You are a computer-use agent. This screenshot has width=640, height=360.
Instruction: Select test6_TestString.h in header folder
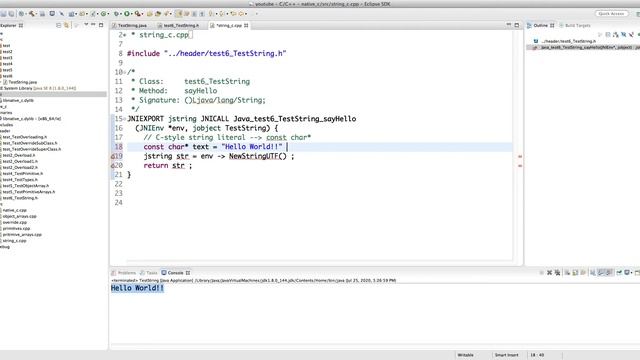[20, 198]
